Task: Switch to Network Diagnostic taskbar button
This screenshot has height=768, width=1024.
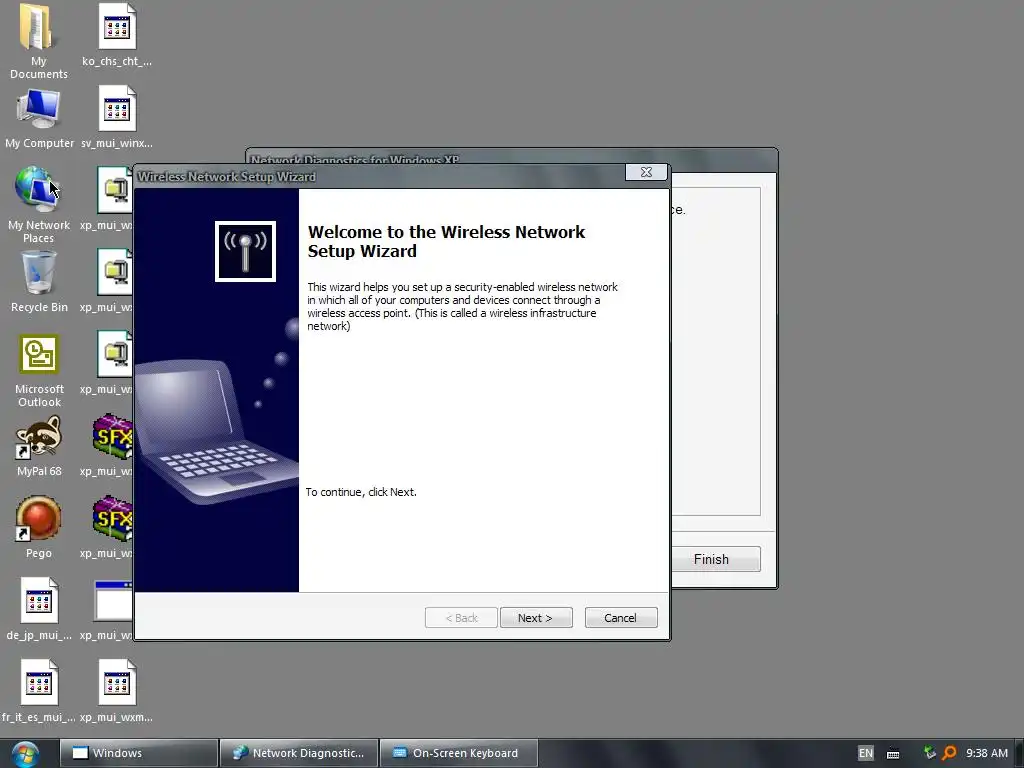Action: [x=298, y=753]
